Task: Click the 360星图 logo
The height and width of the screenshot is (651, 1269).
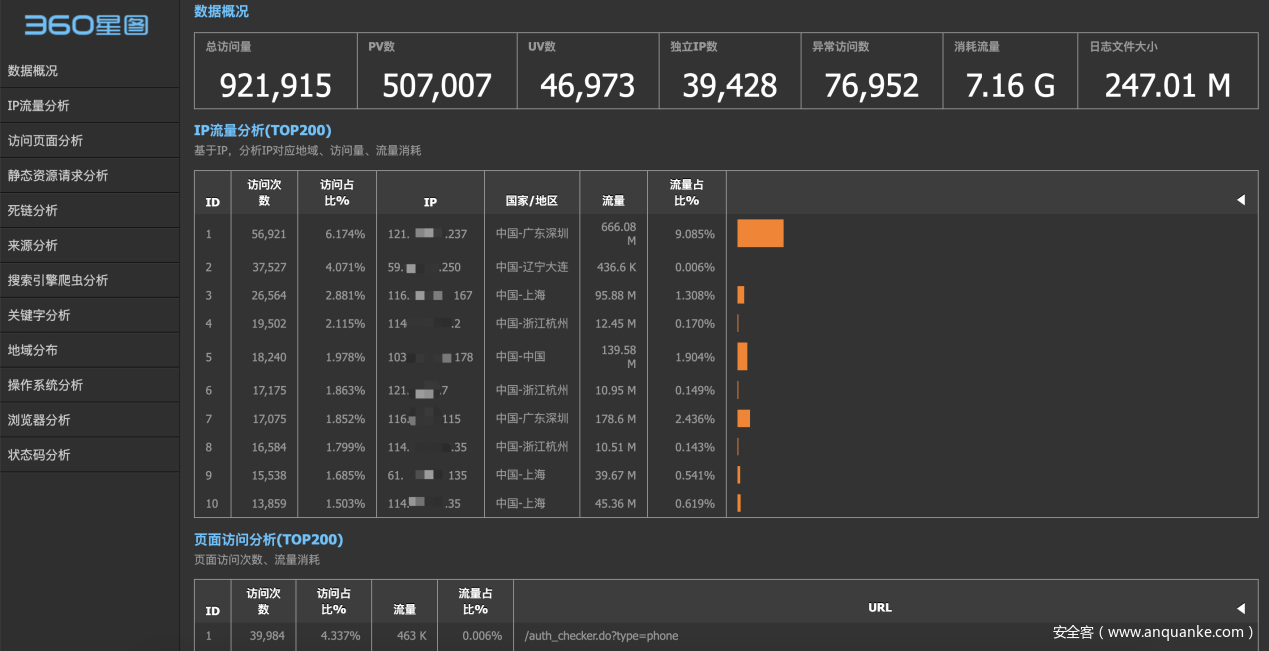Action: (x=86, y=26)
